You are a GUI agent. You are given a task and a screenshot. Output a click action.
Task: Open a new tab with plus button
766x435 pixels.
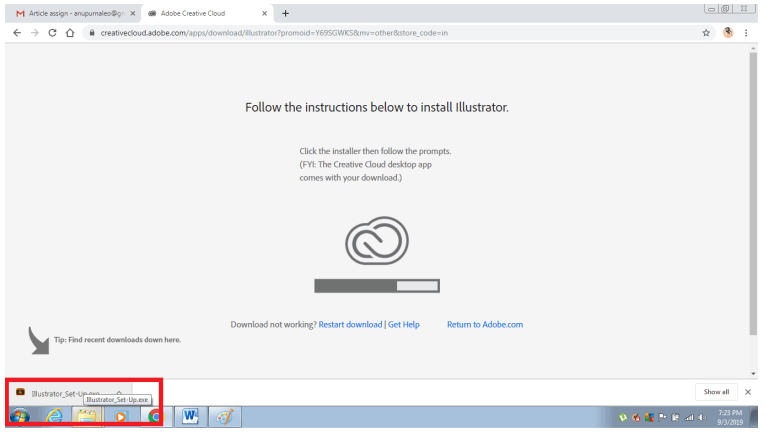(x=286, y=13)
